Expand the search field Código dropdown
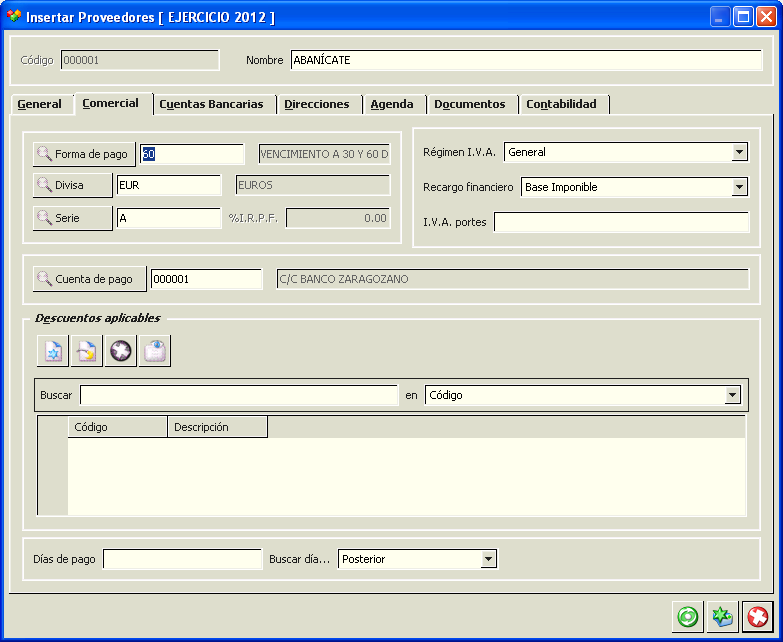 click(732, 395)
